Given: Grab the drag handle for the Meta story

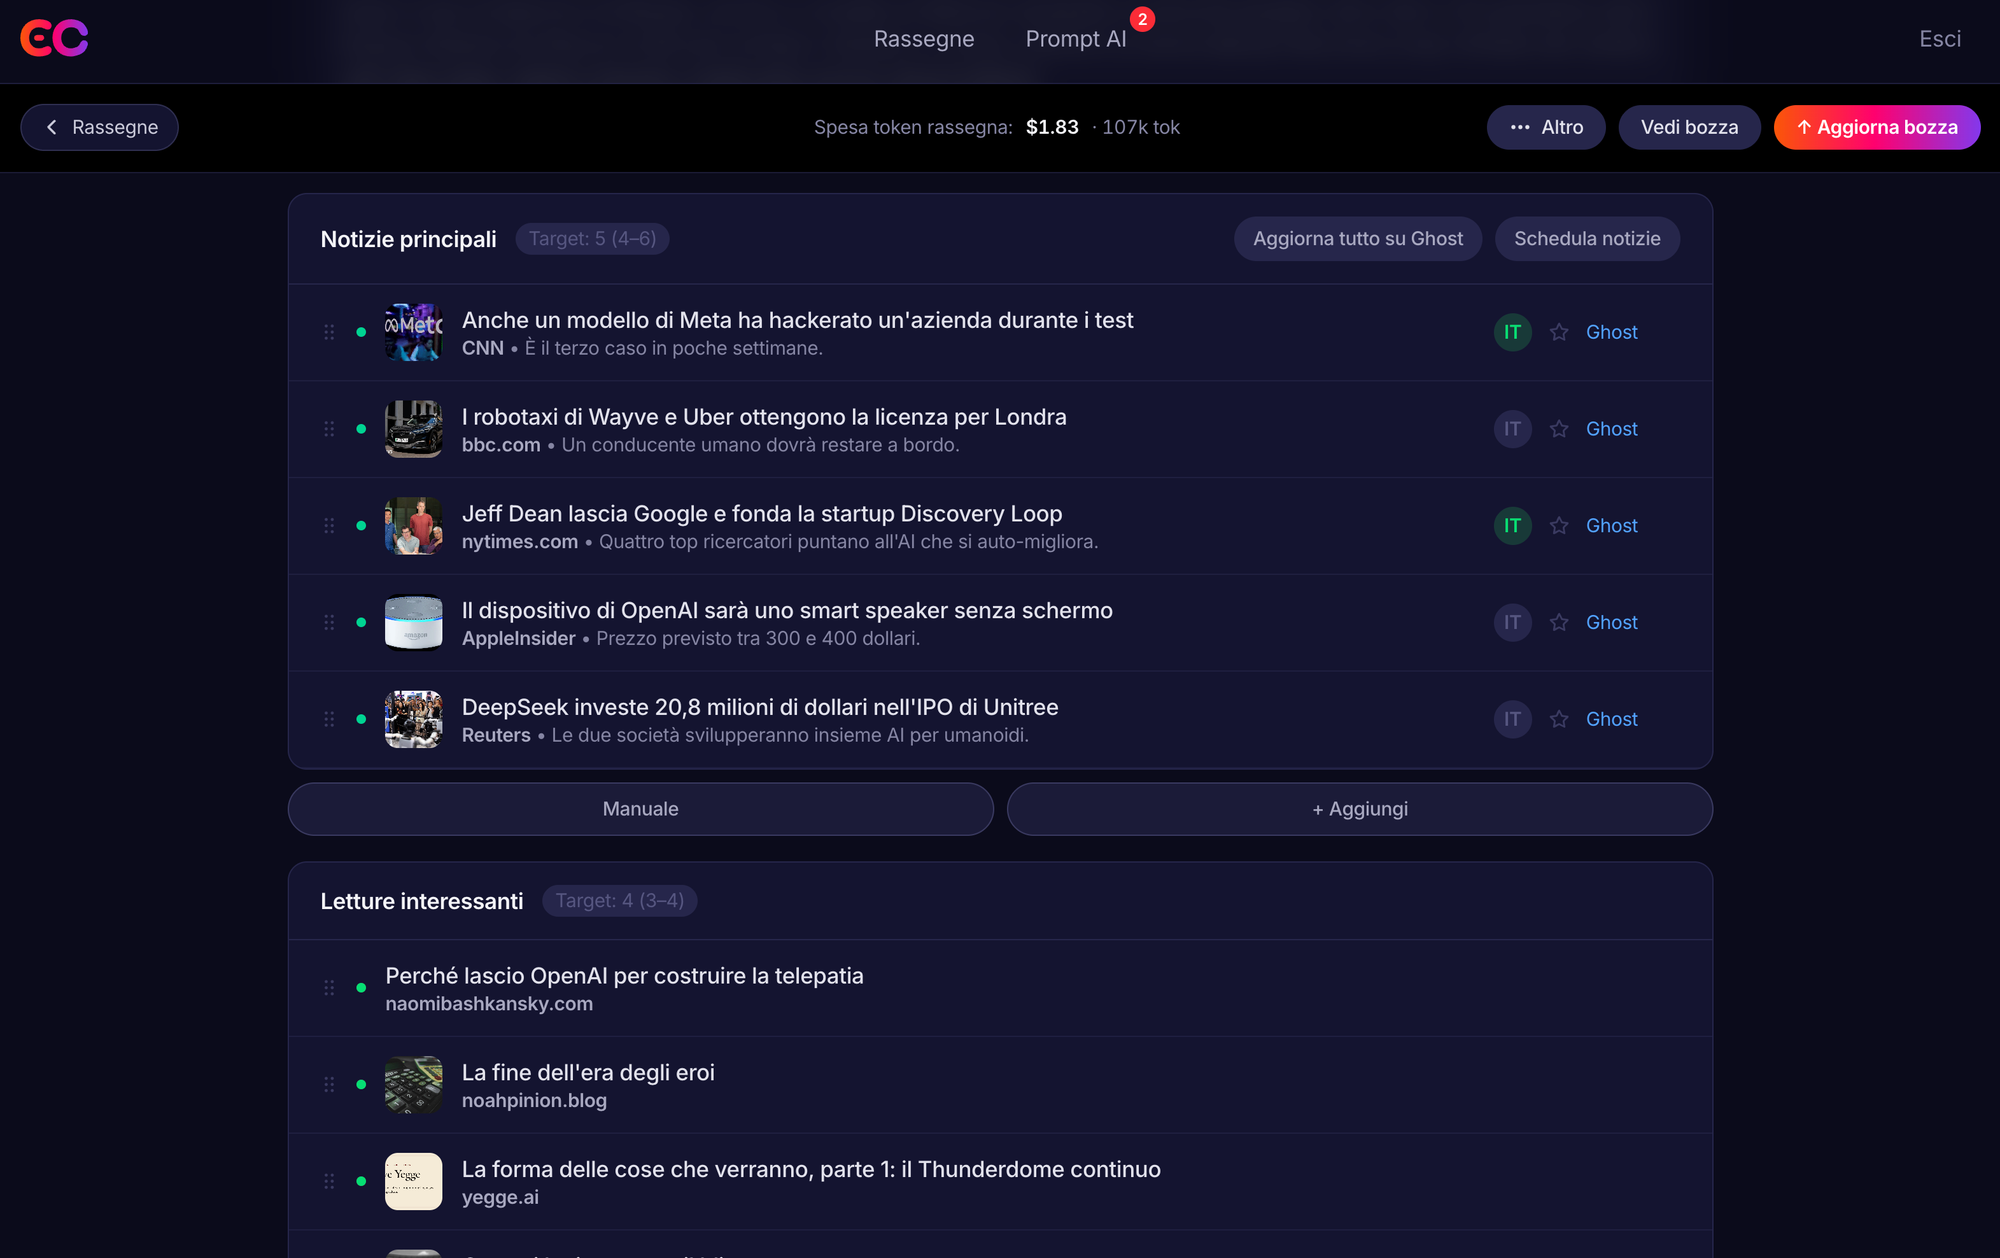Looking at the screenshot, I should coord(329,332).
